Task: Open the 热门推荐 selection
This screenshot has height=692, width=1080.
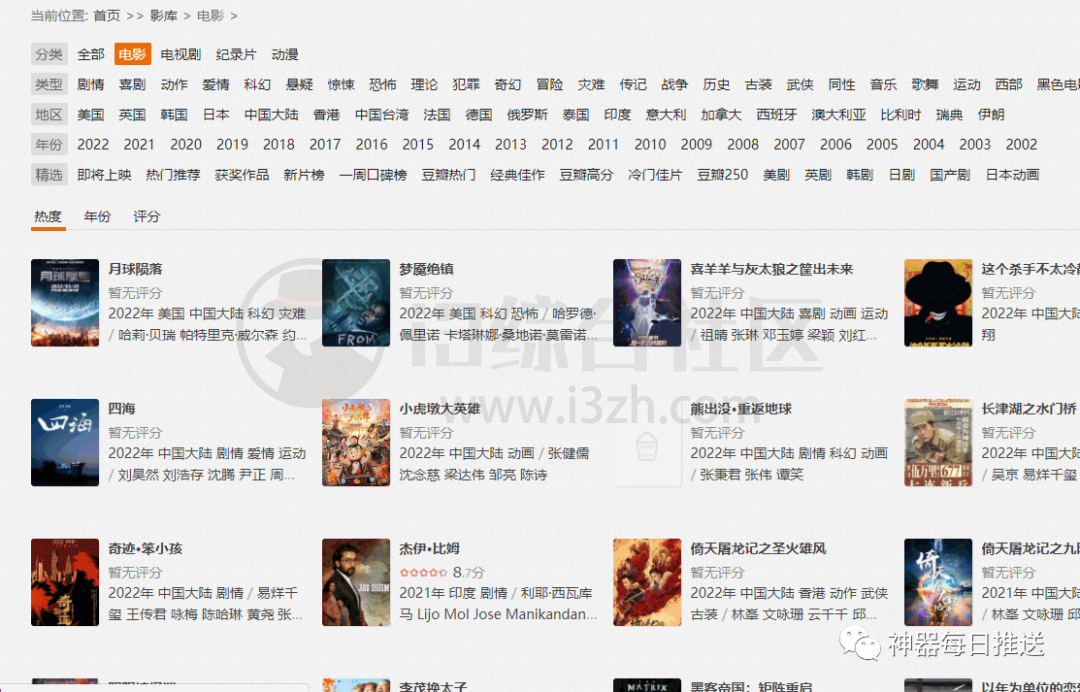Action: [x=173, y=175]
